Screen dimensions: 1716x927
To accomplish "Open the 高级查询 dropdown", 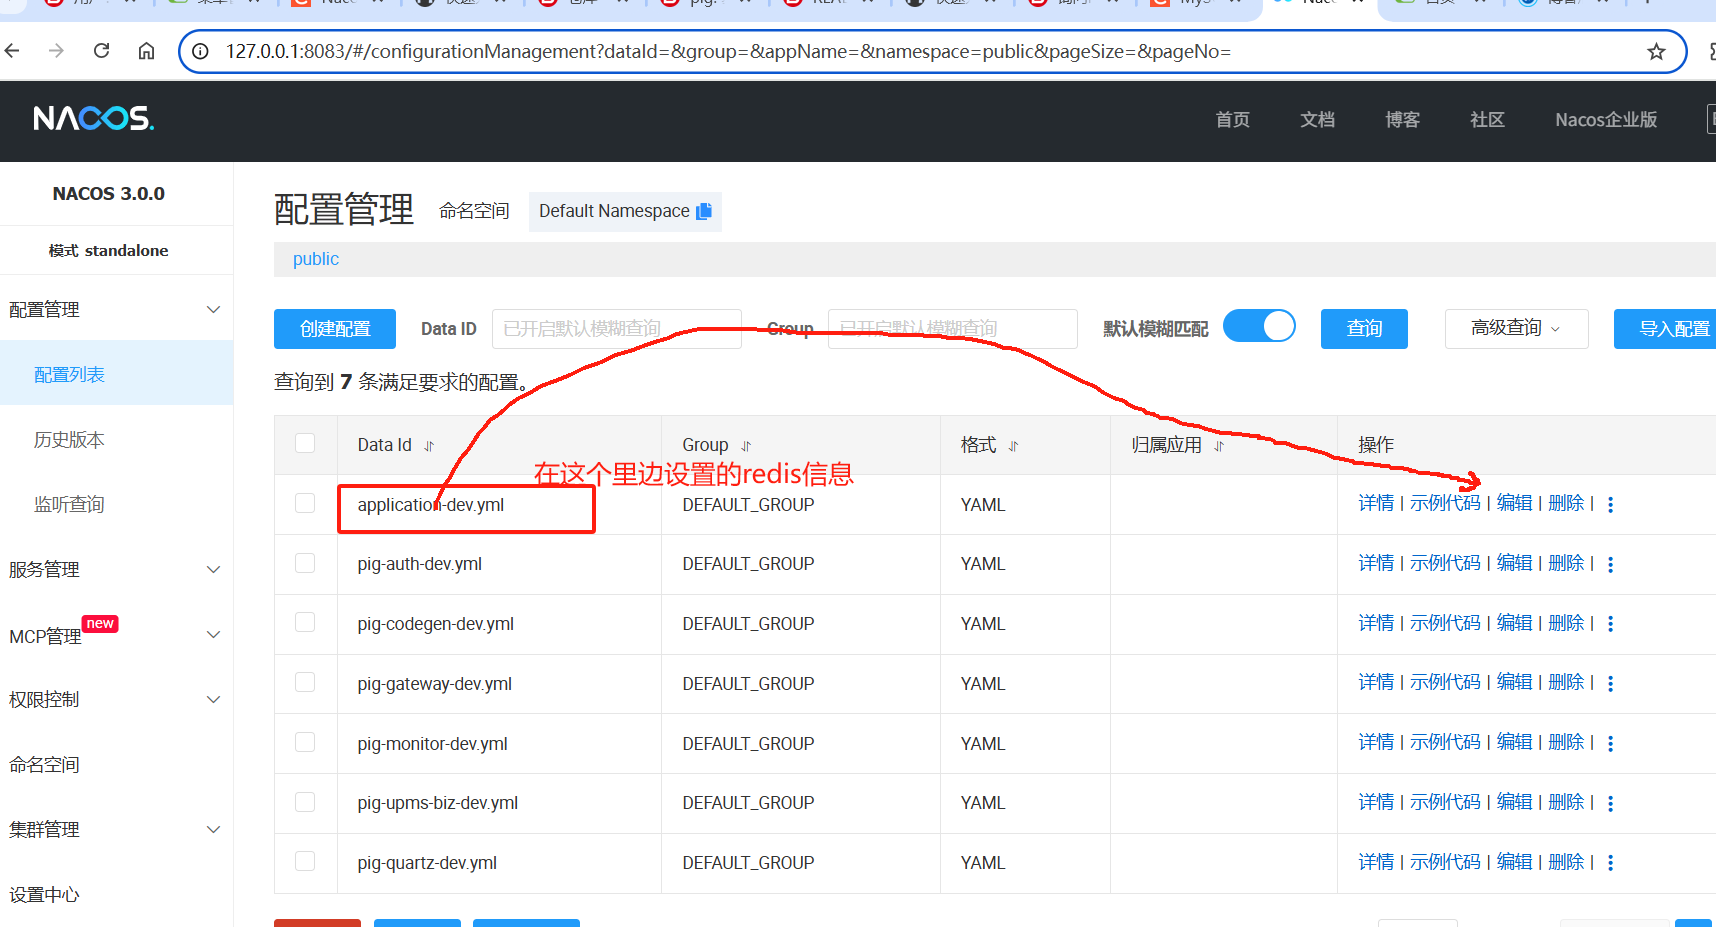I will [1516, 329].
